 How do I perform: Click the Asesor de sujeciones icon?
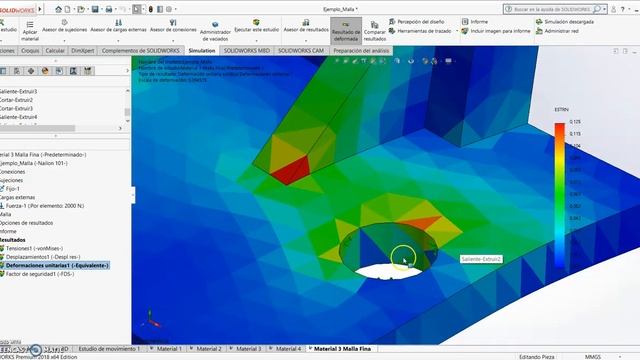point(64,22)
